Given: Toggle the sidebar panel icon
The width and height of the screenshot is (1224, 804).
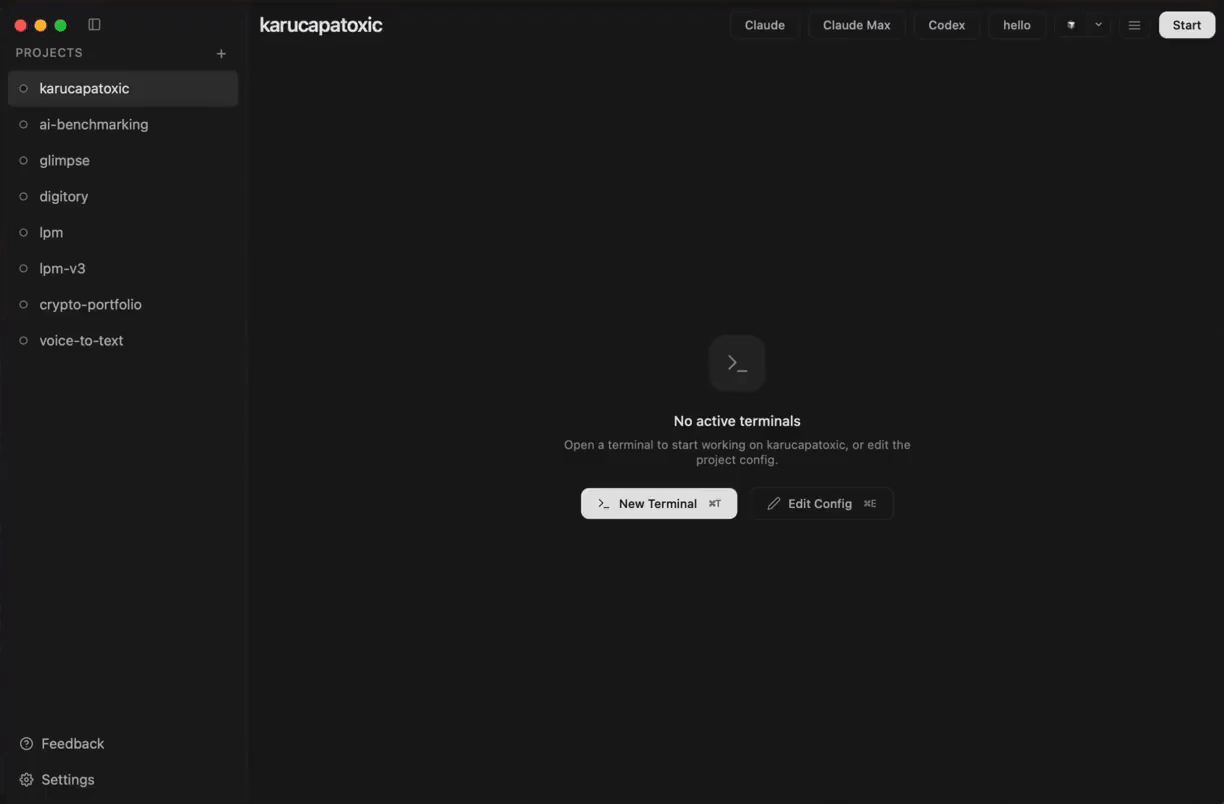Looking at the screenshot, I should tap(94, 25).
